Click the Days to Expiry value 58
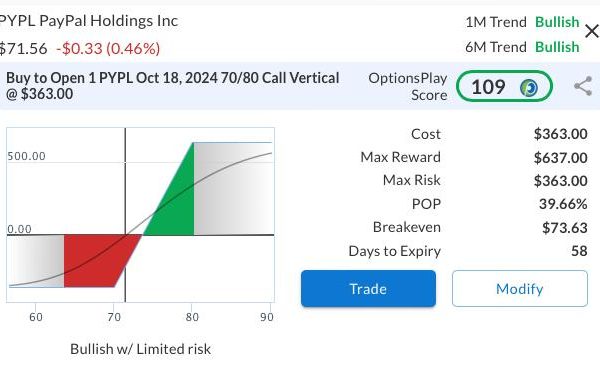Image resolution: width=600 pixels, height=366 pixels. (x=579, y=251)
